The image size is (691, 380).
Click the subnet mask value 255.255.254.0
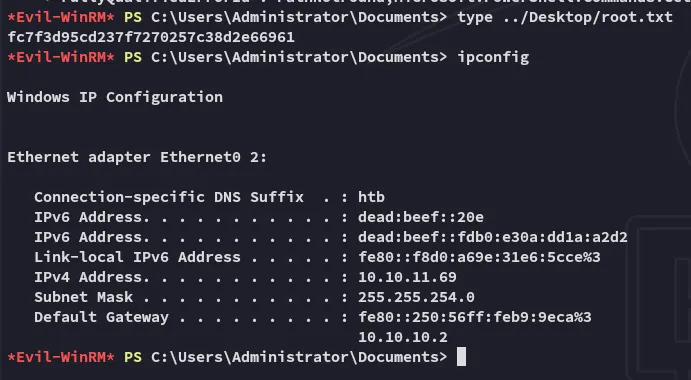(416, 297)
